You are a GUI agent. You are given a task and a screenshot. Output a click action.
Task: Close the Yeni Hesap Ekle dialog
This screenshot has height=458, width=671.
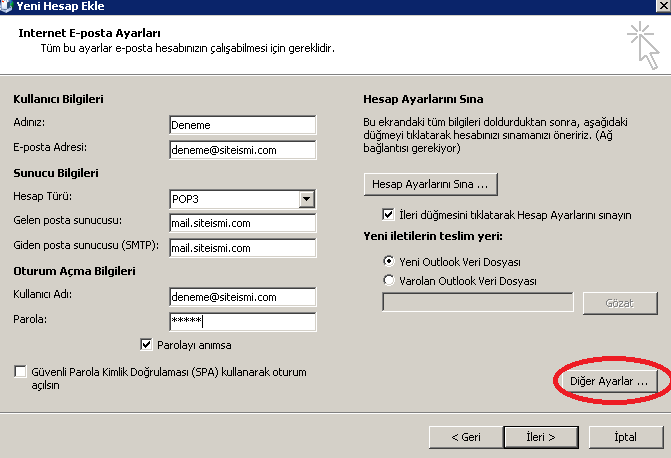(664, 6)
